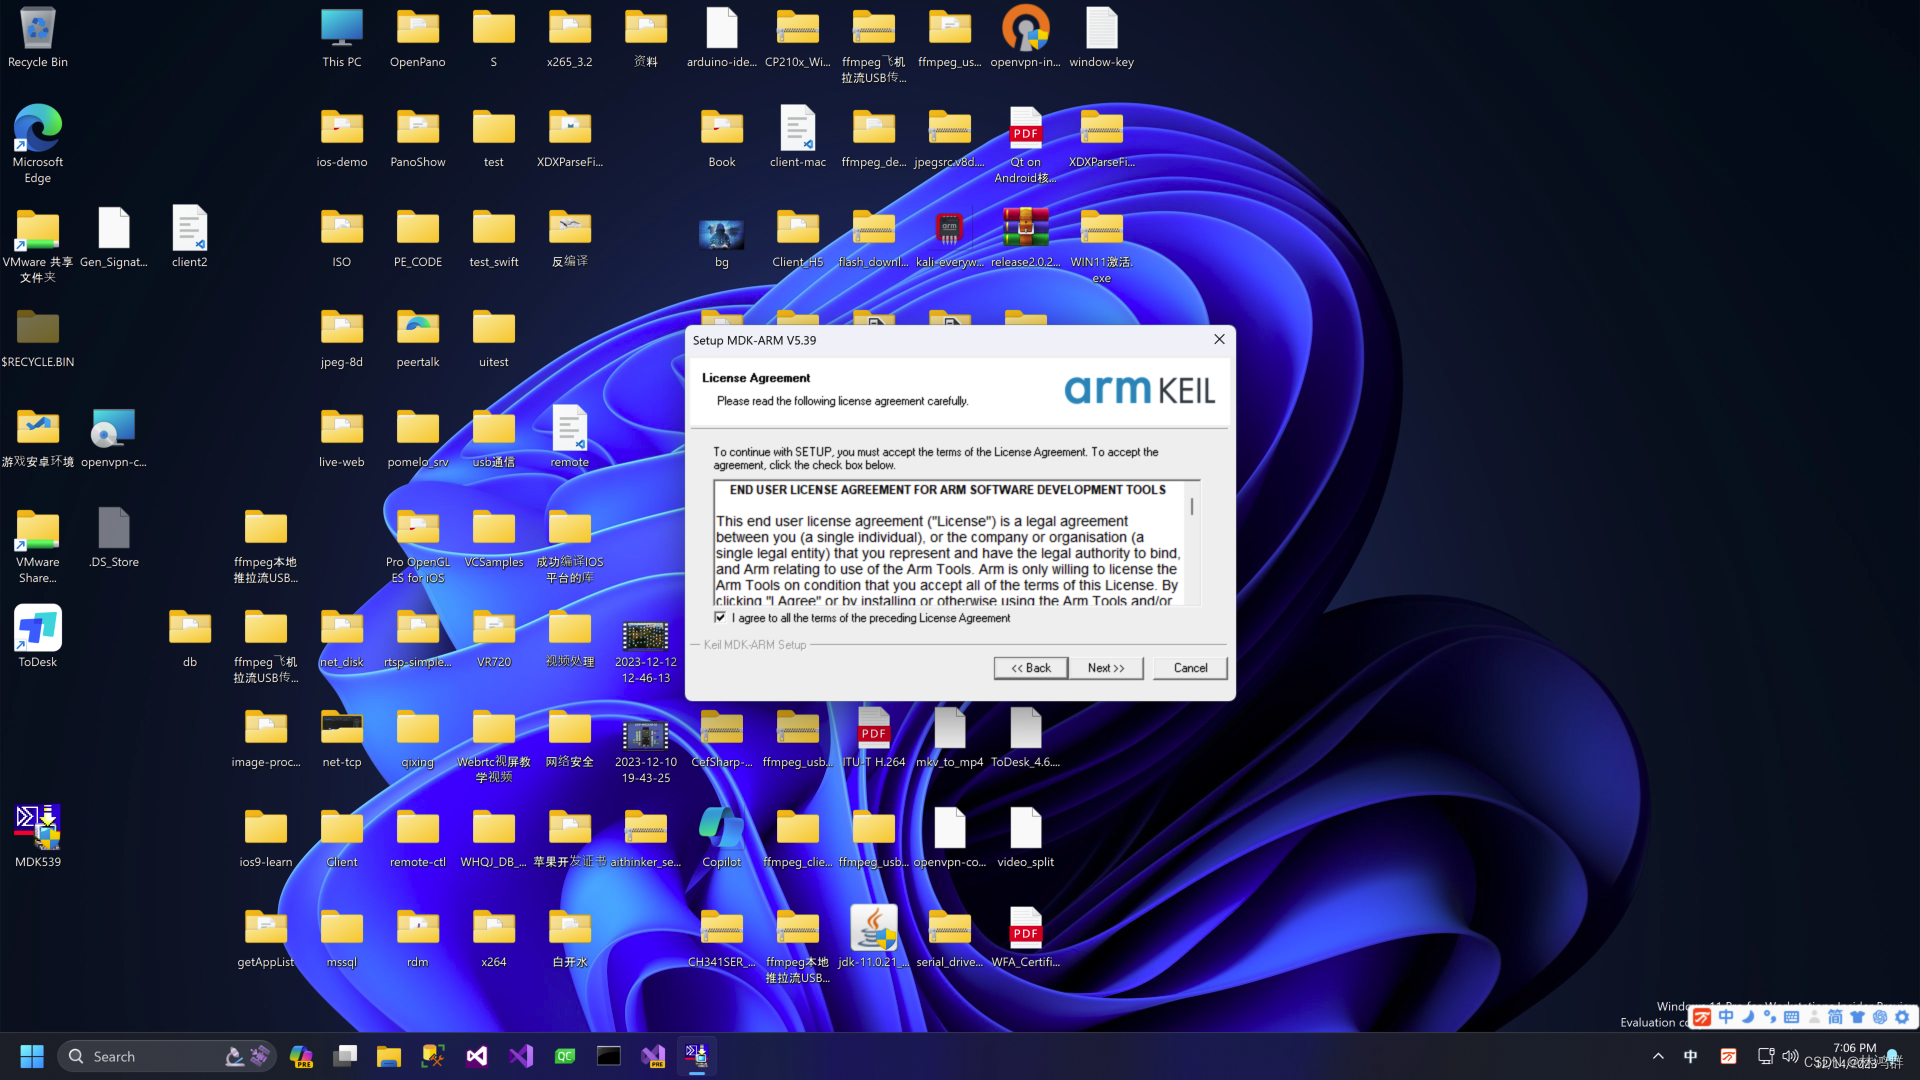Click the Next >> button

click(1106, 668)
